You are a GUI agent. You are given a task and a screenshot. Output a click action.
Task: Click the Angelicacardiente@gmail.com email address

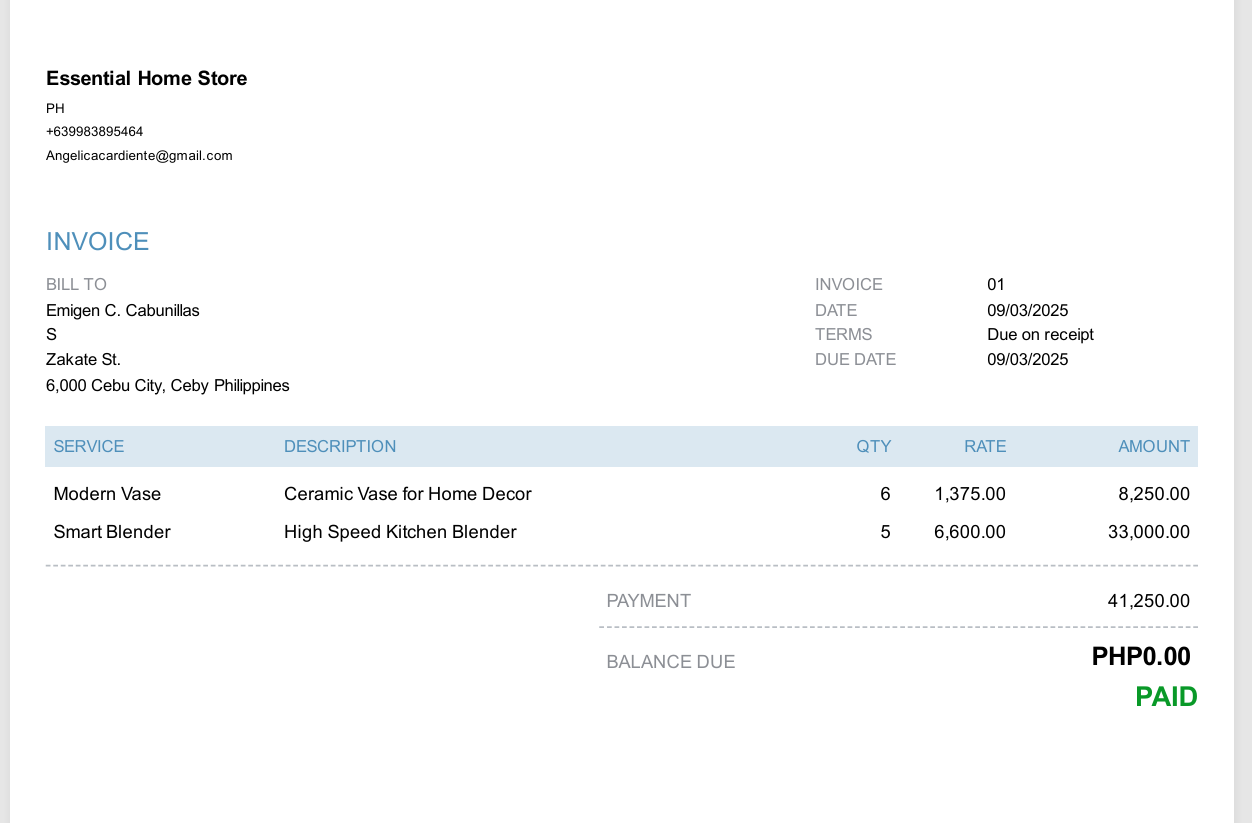pos(139,156)
